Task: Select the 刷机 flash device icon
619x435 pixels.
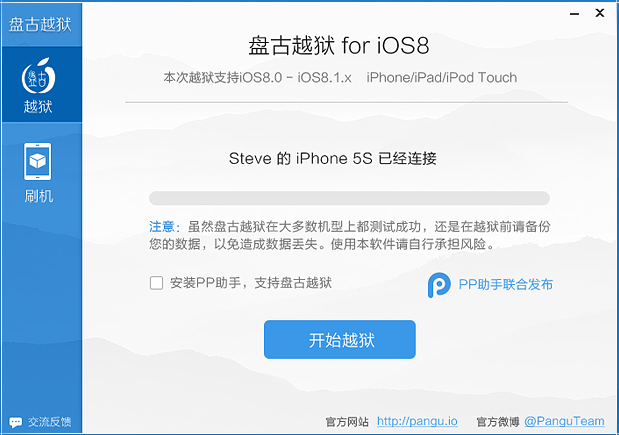Action: click(38, 161)
